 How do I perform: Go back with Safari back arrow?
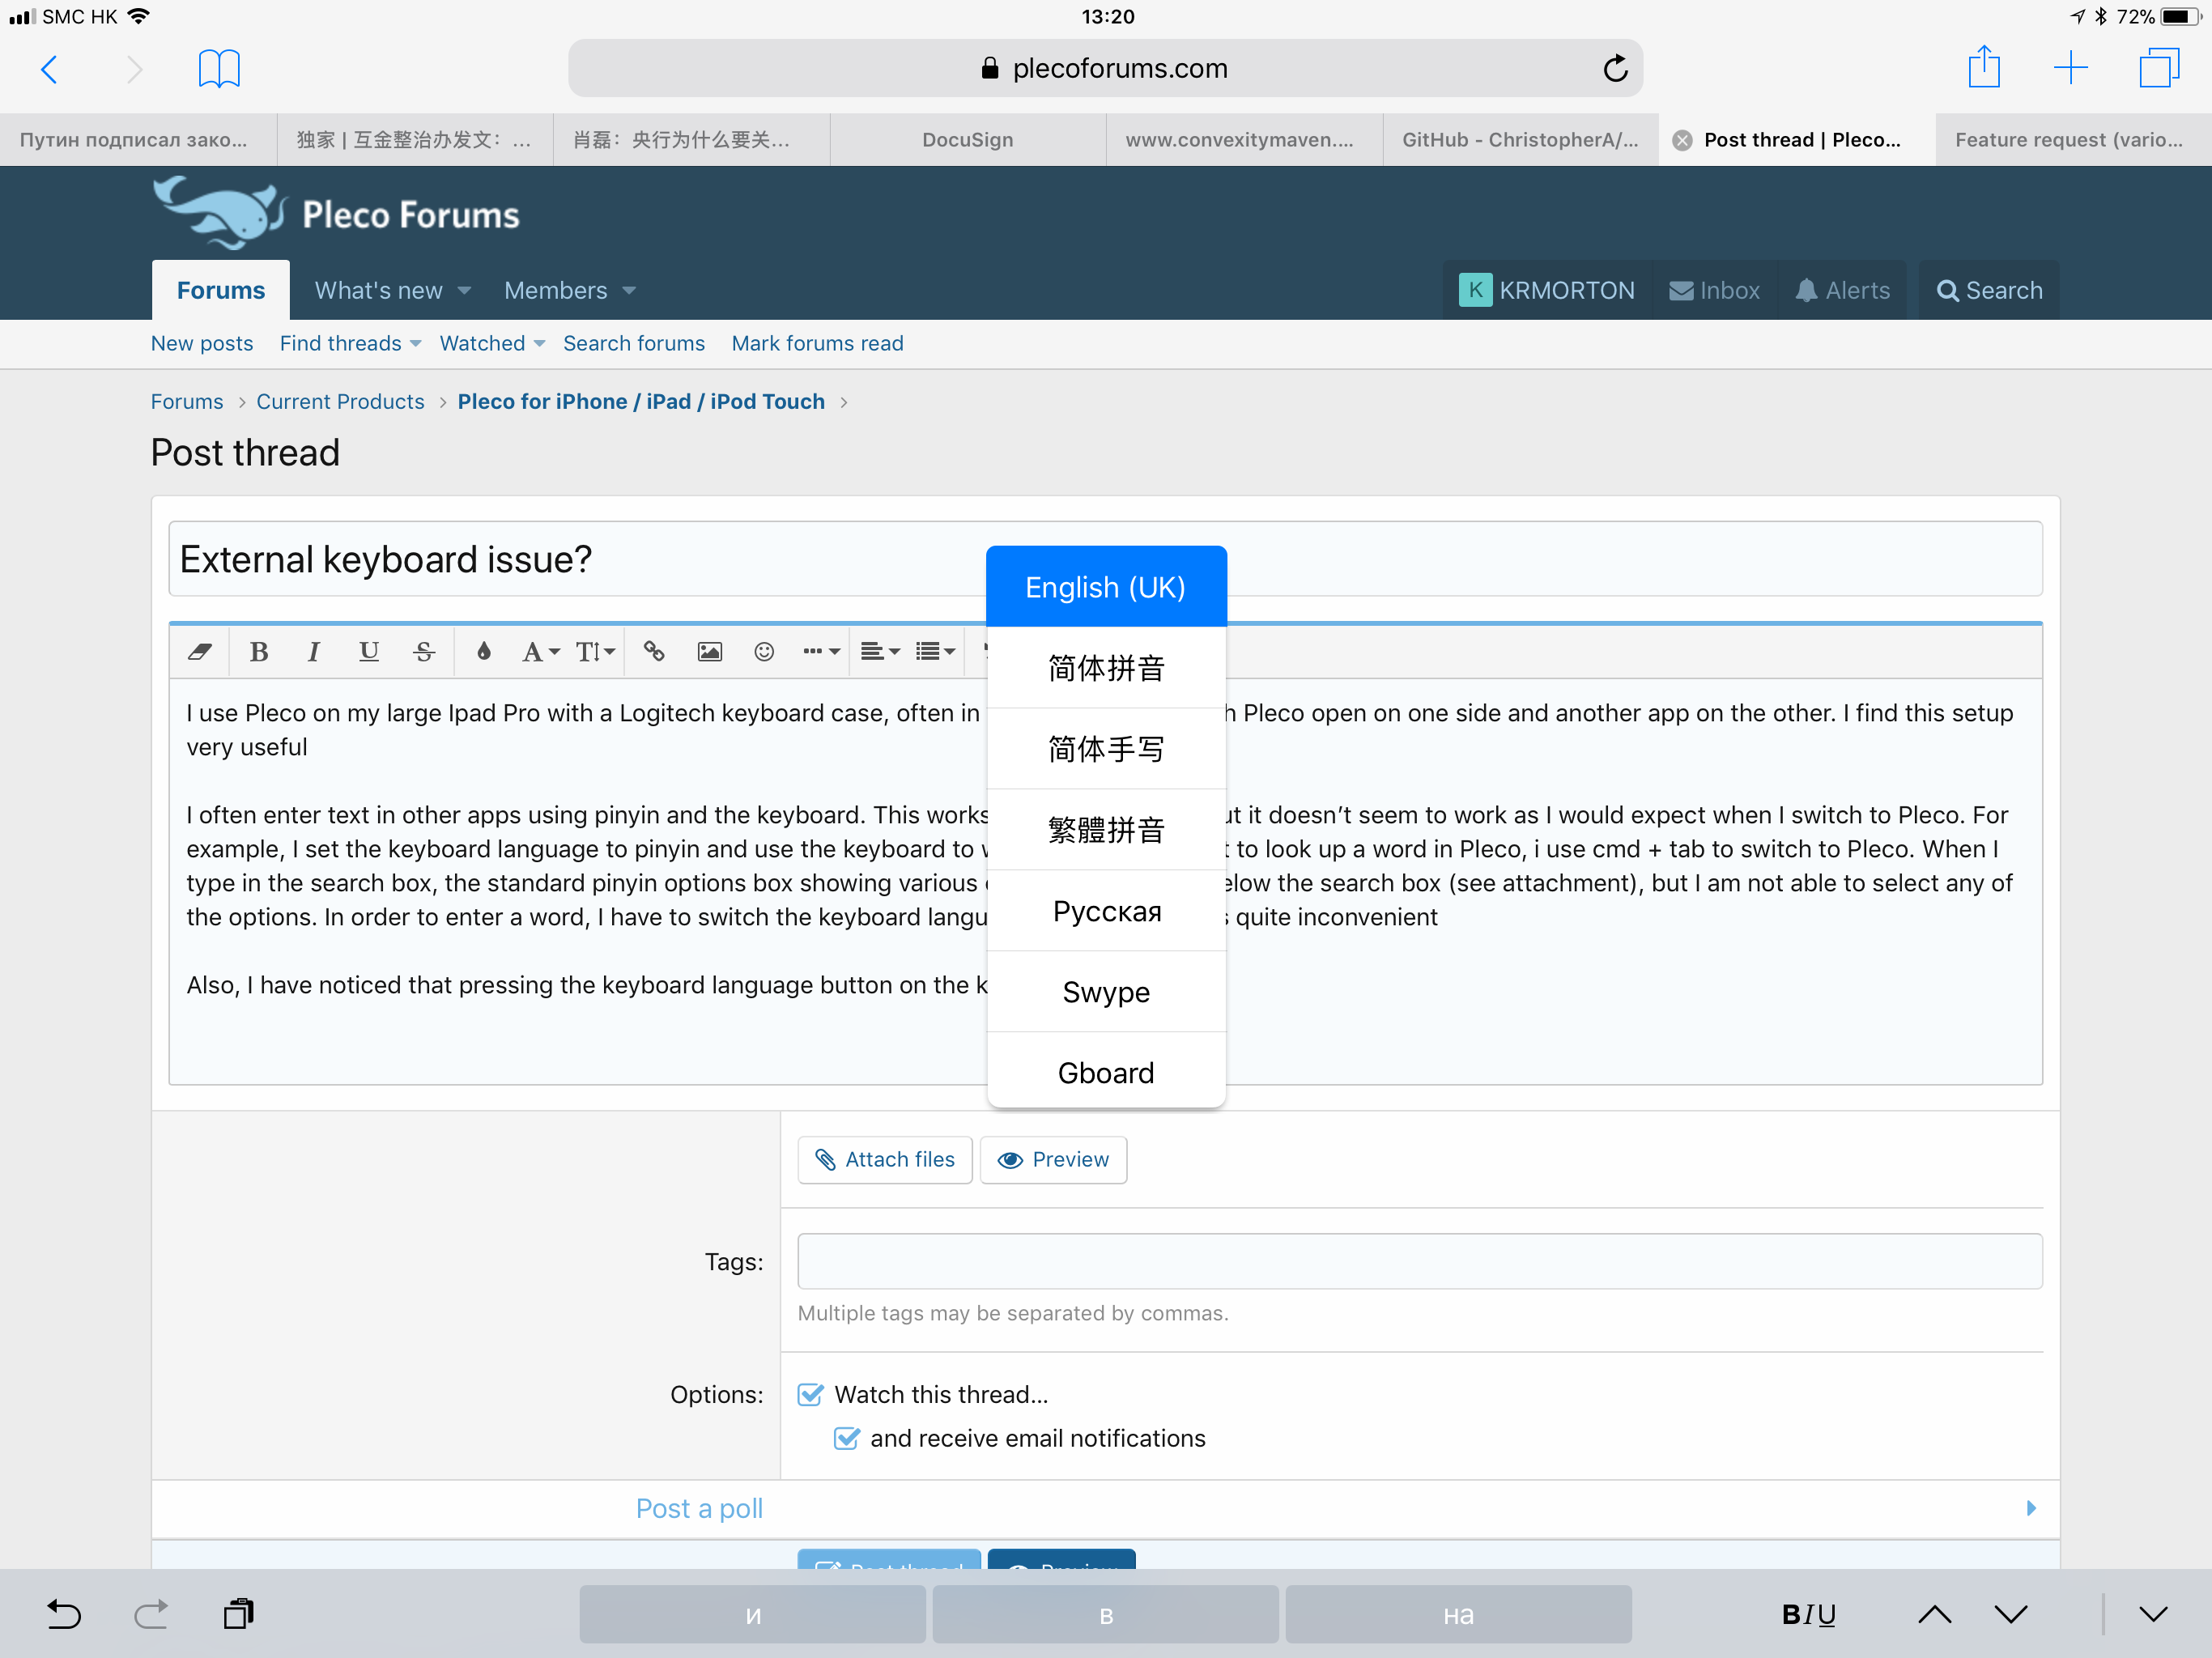[x=49, y=68]
